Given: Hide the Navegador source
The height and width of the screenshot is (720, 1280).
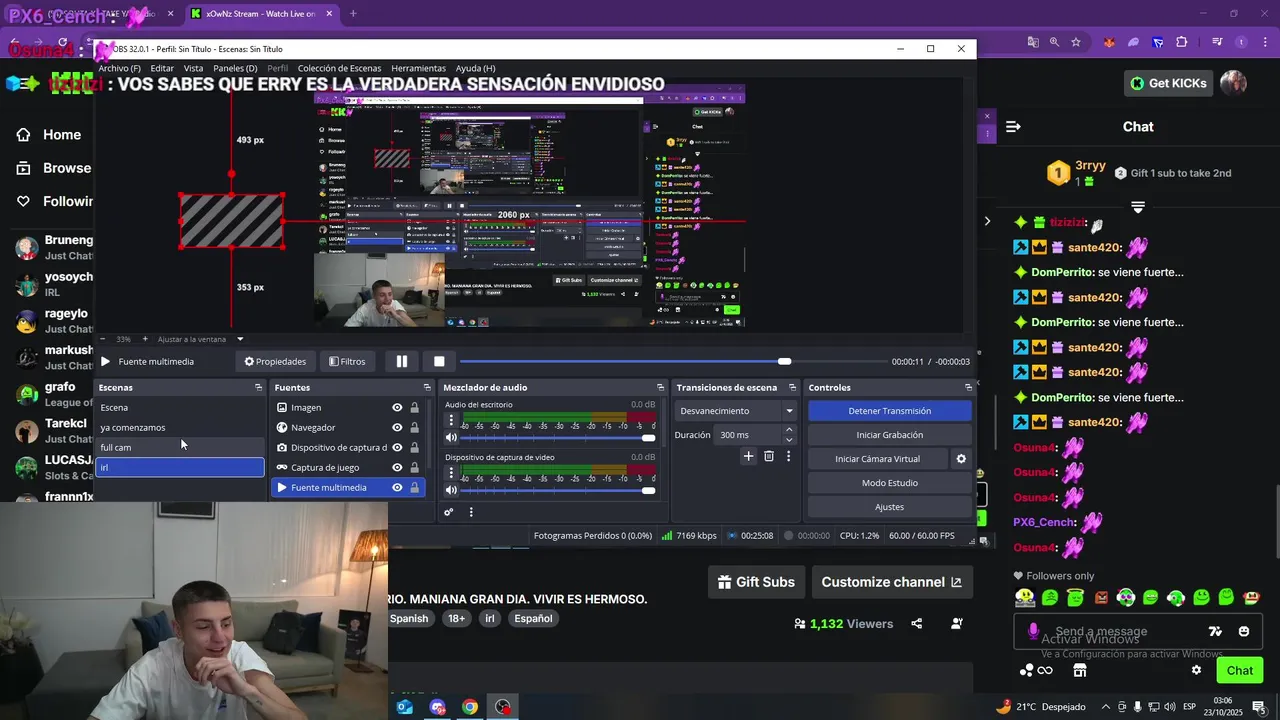Looking at the screenshot, I should (x=397, y=427).
